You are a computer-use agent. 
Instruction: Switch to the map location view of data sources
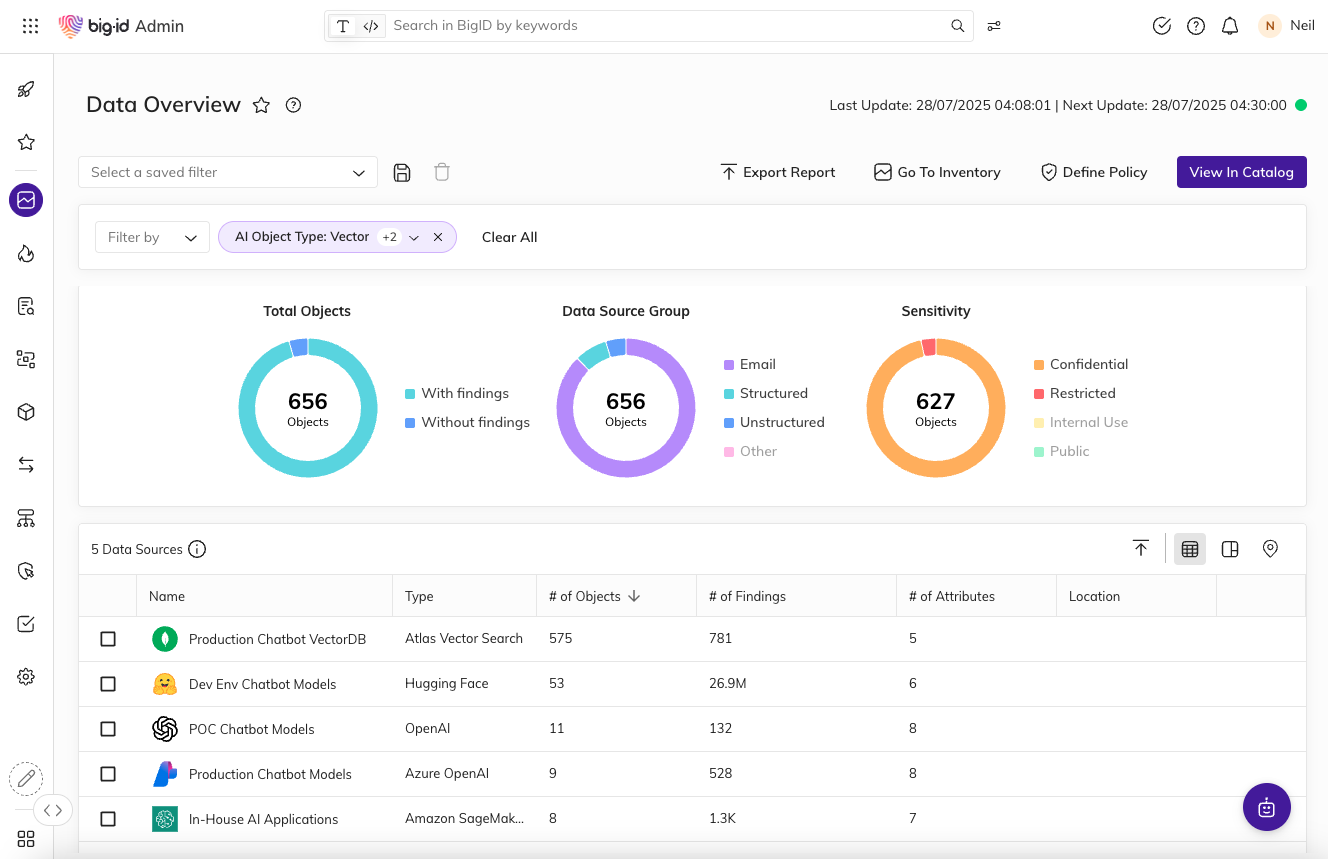tap(1270, 548)
